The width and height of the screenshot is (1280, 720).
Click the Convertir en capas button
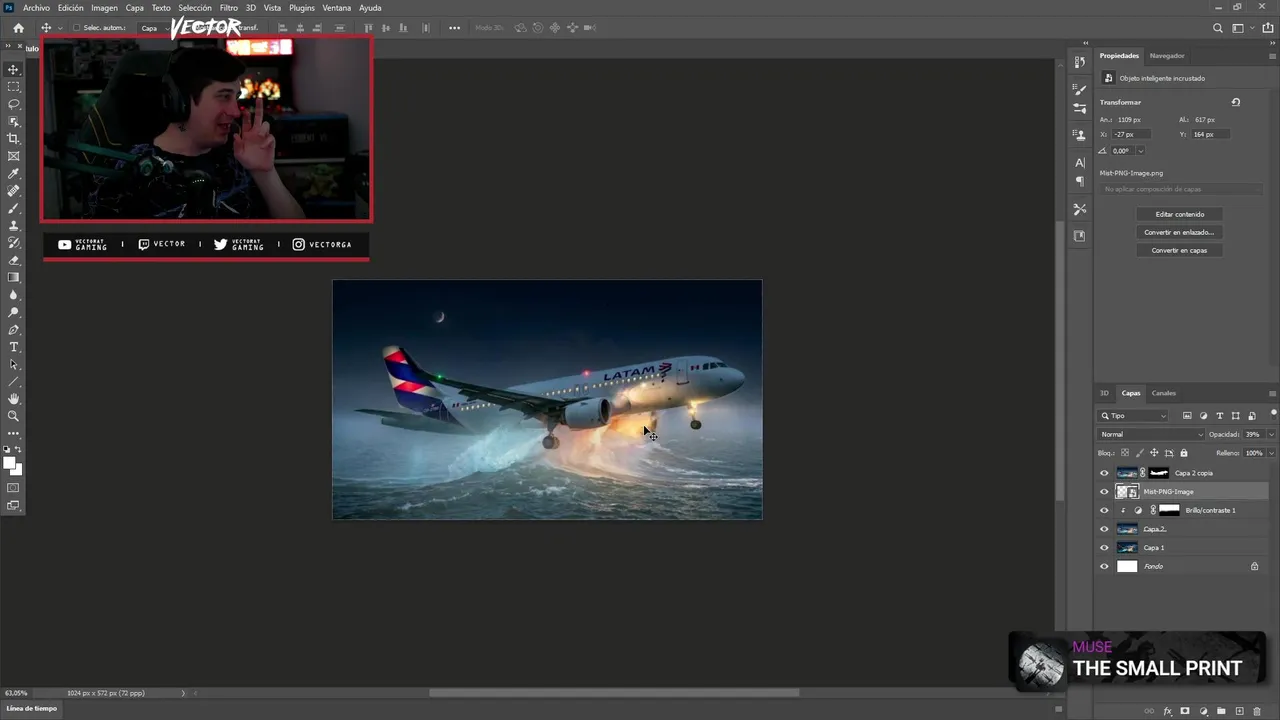point(1180,250)
